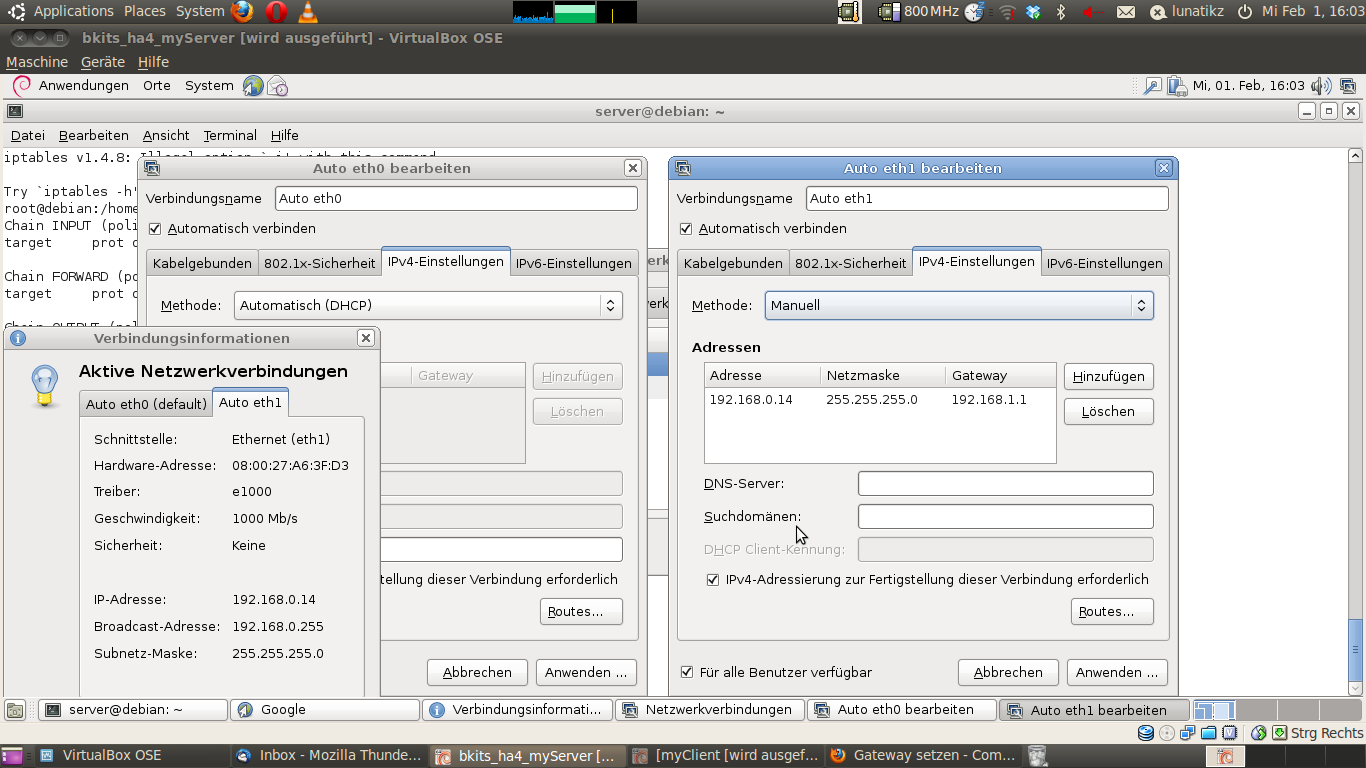Image resolution: width=1366 pixels, height=768 pixels.
Task: Open the Maschine menu of VirtualBox
Action: tap(37, 62)
